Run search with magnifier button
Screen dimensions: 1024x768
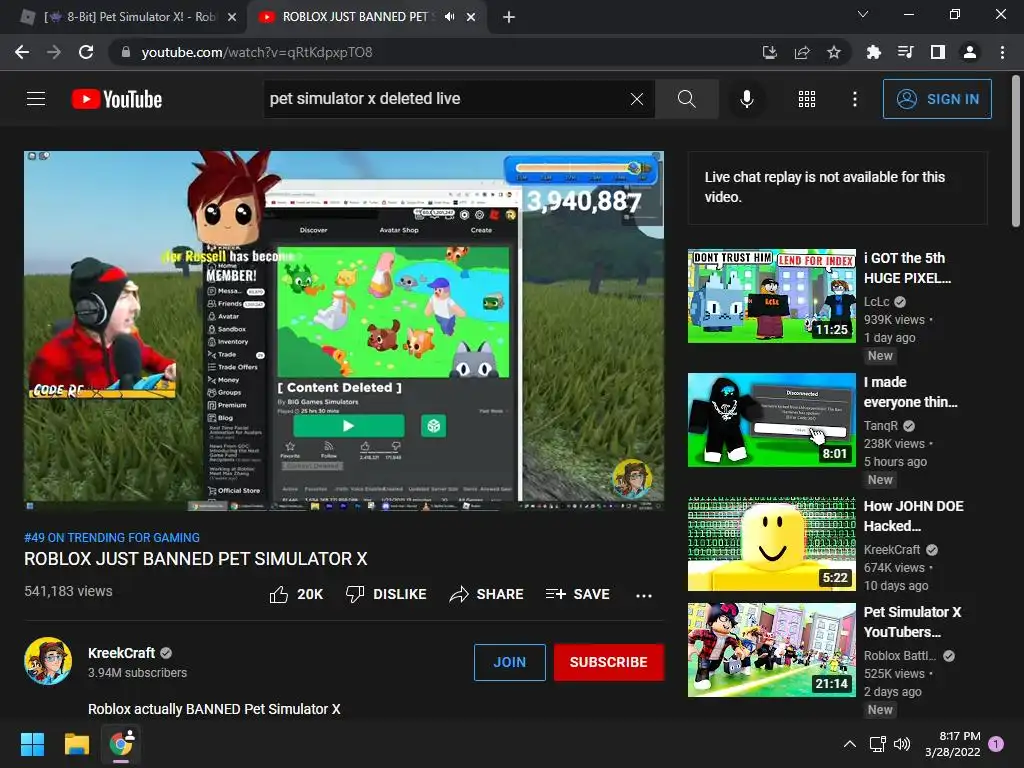pos(686,99)
